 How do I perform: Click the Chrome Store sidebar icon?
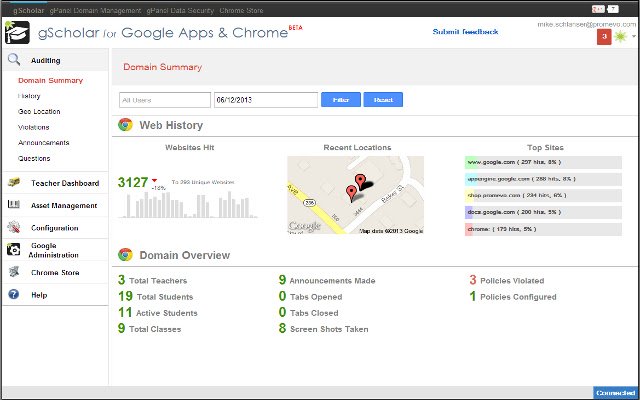pos(14,272)
